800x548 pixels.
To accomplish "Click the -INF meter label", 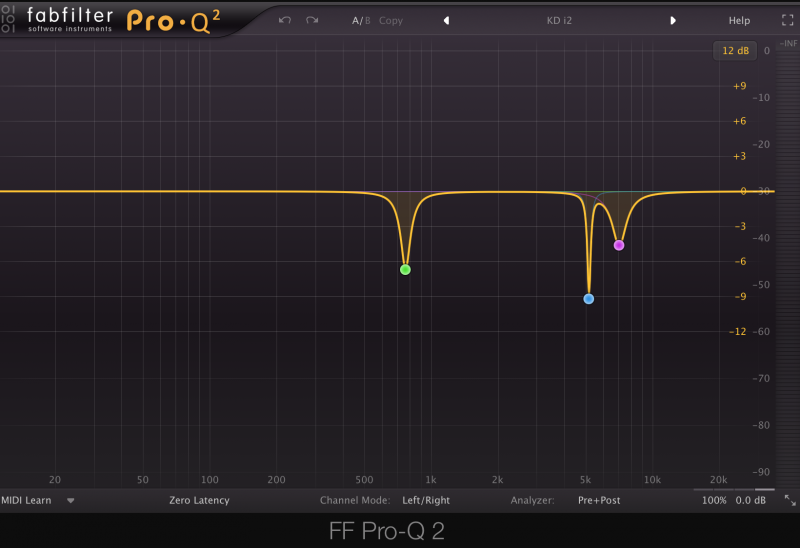I will 788,43.
